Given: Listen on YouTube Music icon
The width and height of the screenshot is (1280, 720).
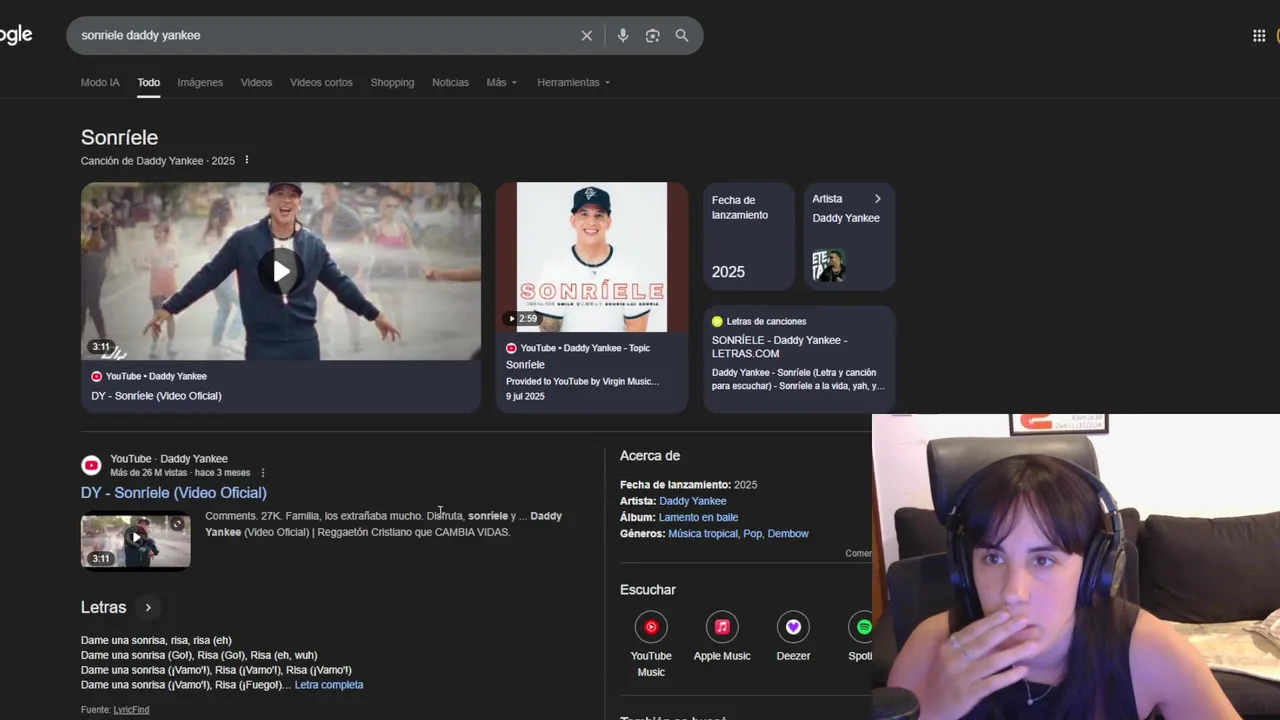Looking at the screenshot, I should (x=651, y=627).
